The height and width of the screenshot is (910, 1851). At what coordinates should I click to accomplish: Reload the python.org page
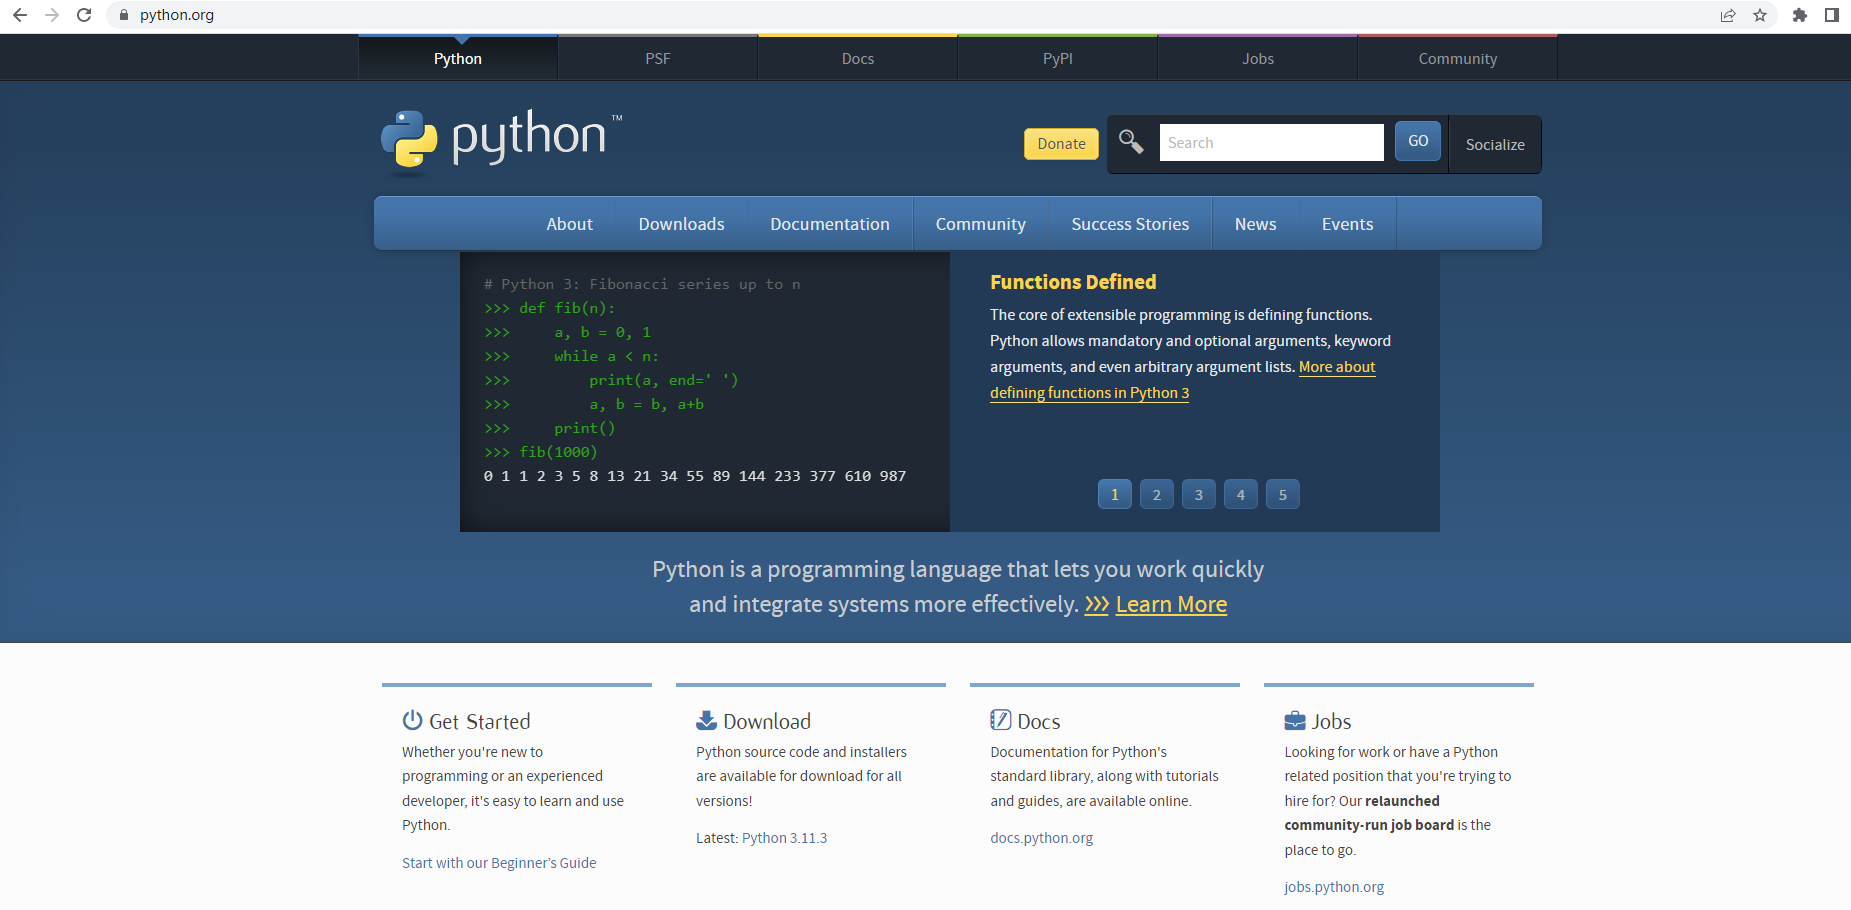pos(84,15)
